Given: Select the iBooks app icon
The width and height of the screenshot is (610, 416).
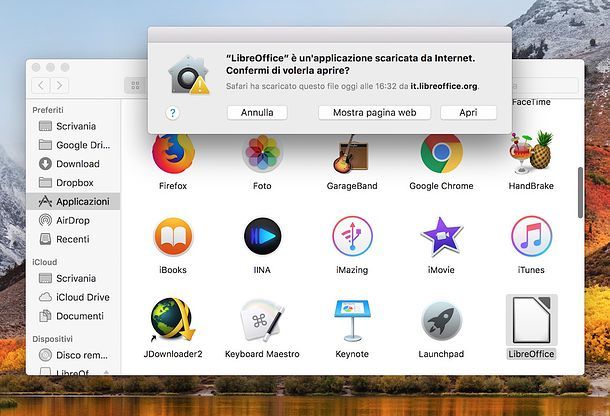Looking at the screenshot, I should coord(173,237).
